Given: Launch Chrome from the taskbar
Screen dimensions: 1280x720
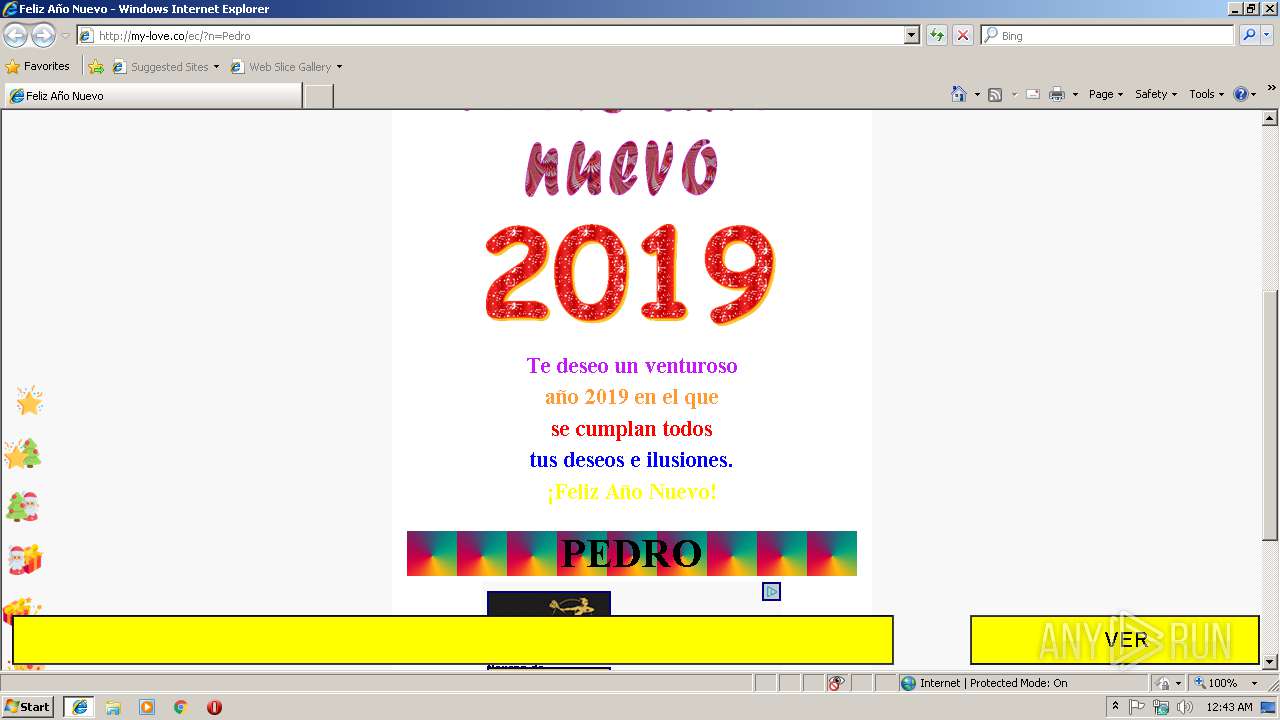Looking at the screenshot, I should coord(181,707).
